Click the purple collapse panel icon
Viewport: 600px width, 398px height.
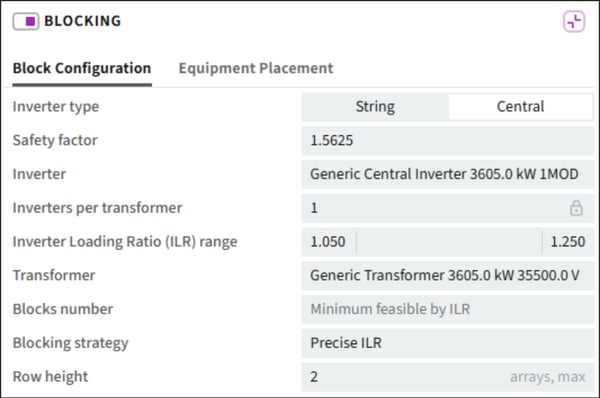[574, 21]
